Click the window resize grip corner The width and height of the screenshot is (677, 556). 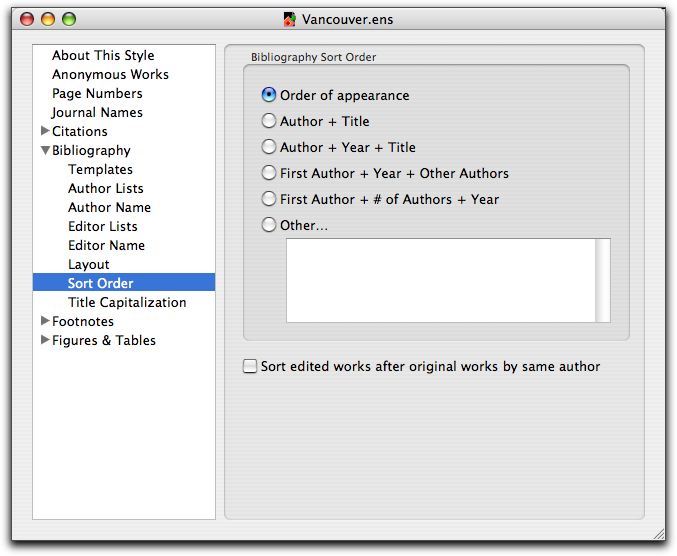[x=658, y=534]
